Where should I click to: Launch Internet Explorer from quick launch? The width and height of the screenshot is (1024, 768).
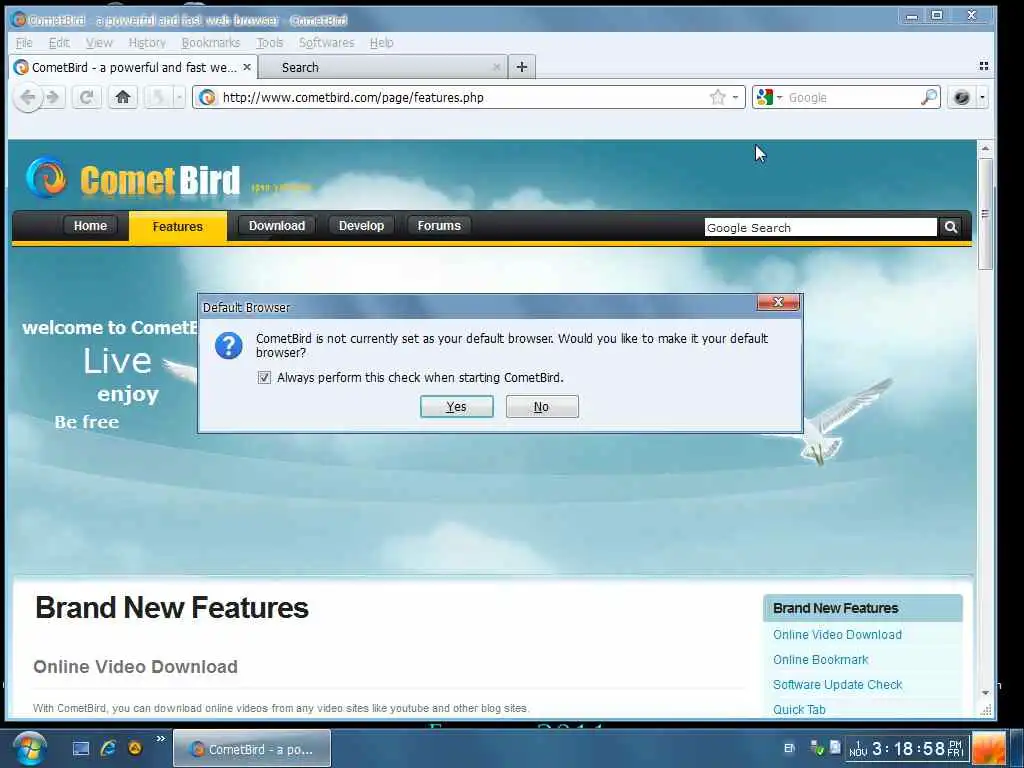click(108, 748)
